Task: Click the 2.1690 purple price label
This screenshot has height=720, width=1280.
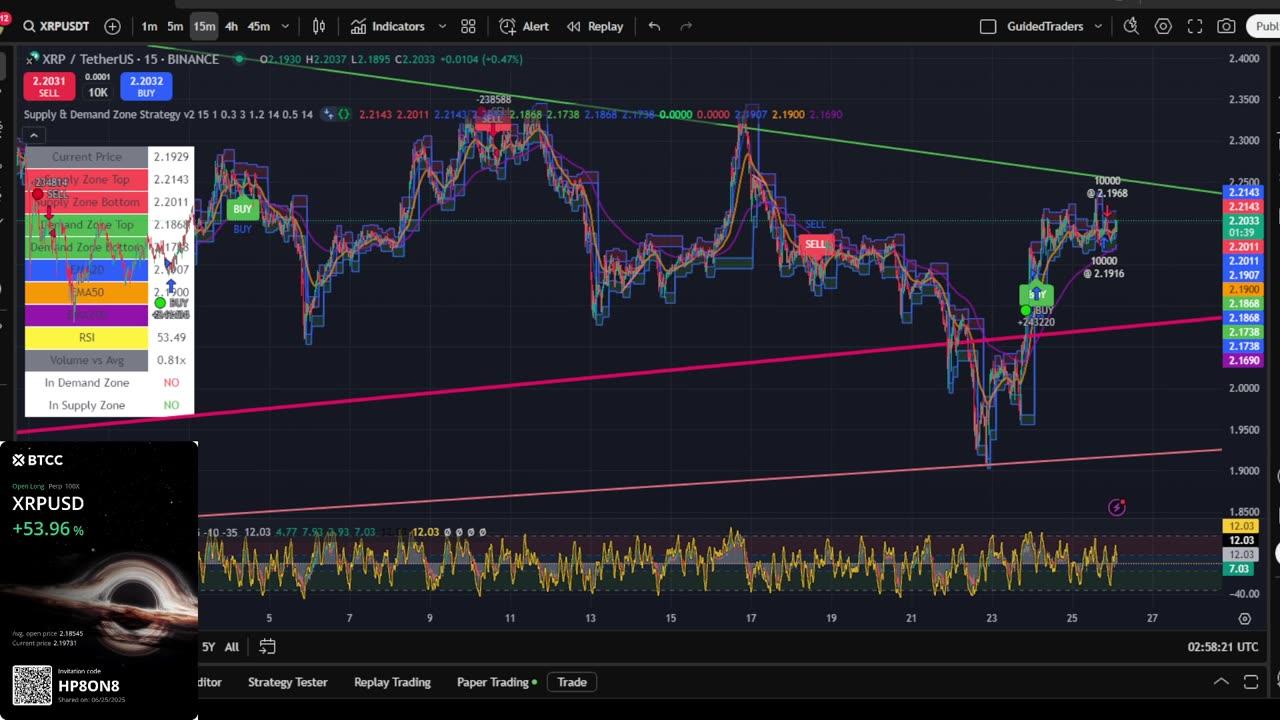Action: 1243,360
